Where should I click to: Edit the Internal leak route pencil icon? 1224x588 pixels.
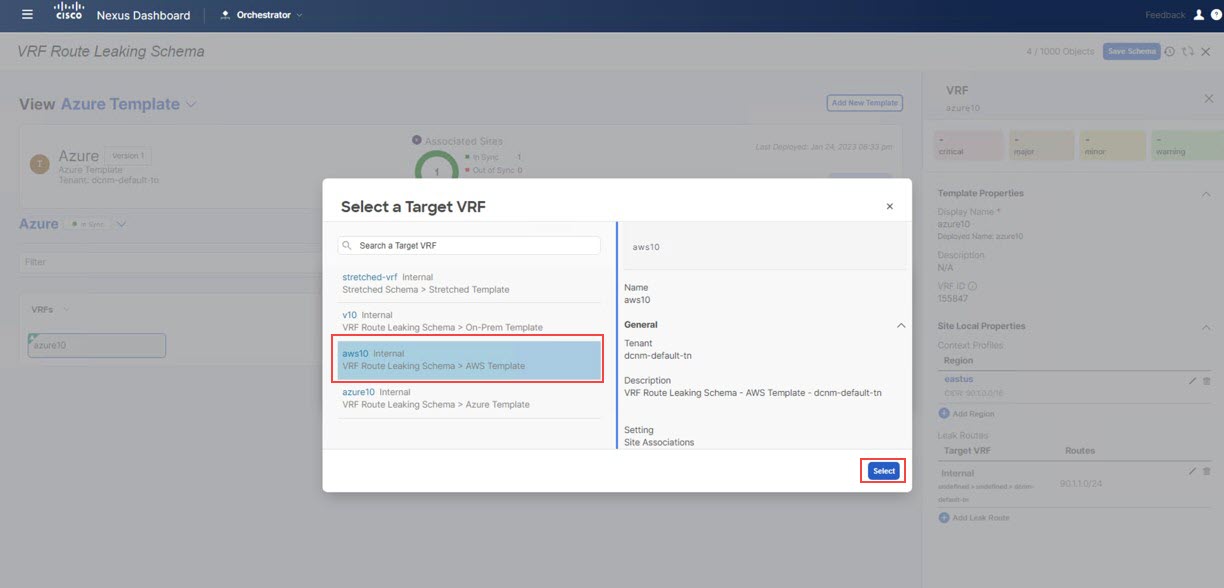1192,471
